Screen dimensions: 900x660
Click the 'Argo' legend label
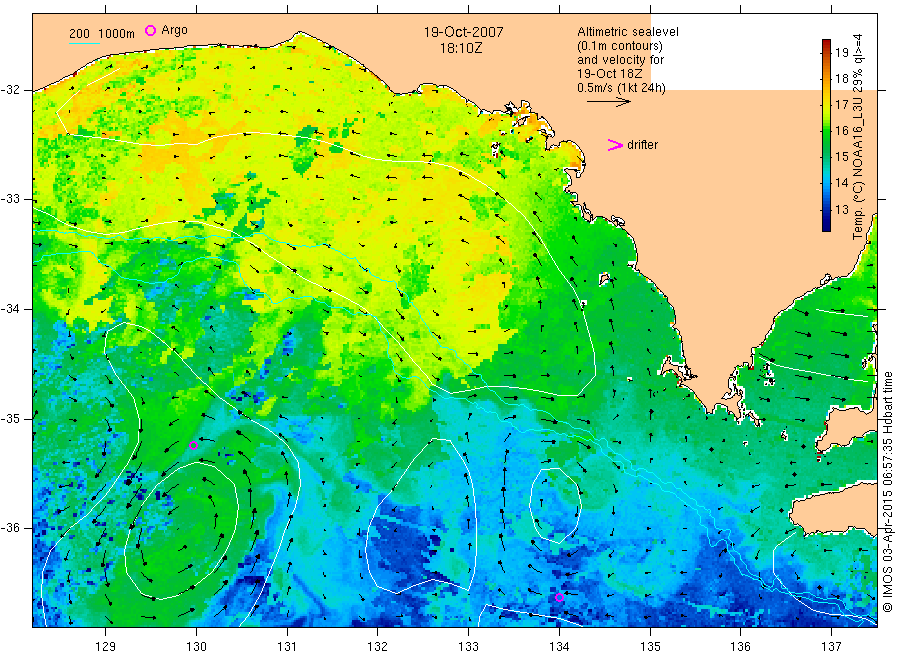pyautogui.click(x=174, y=30)
